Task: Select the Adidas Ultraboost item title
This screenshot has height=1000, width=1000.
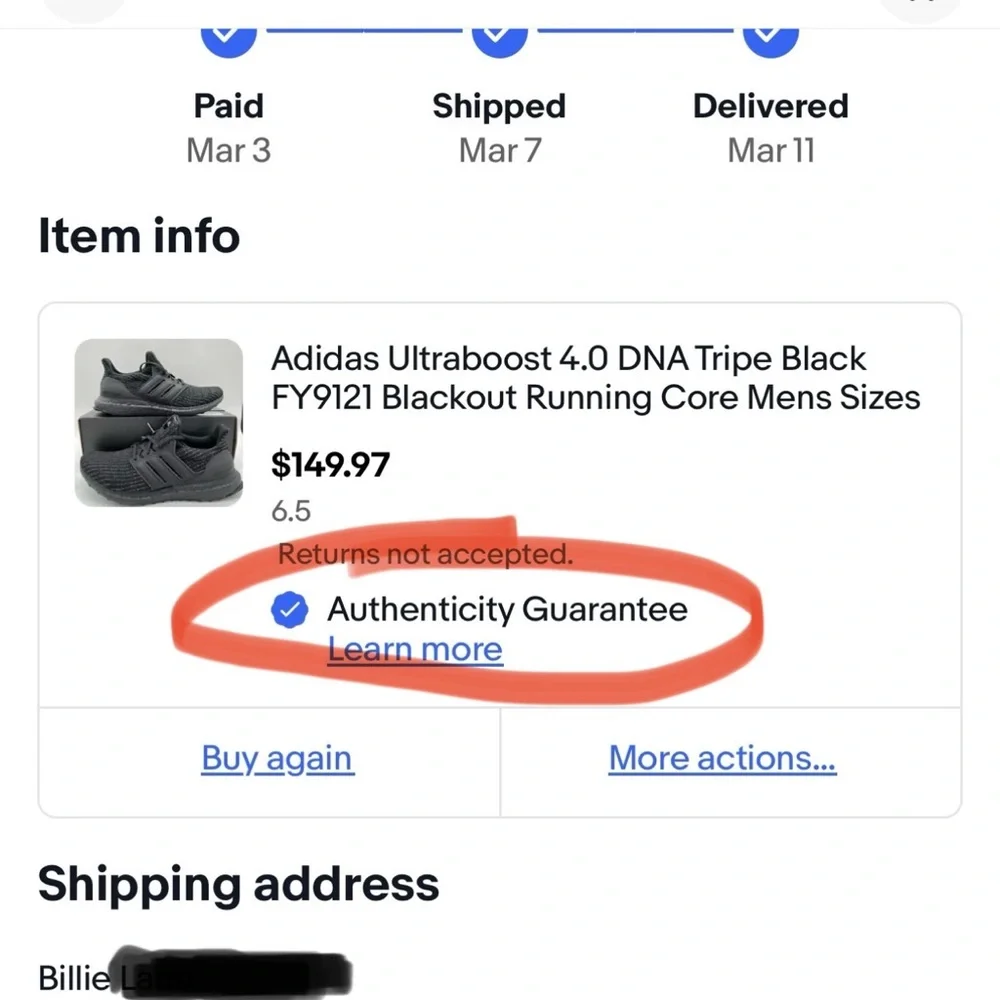Action: click(595, 378)
